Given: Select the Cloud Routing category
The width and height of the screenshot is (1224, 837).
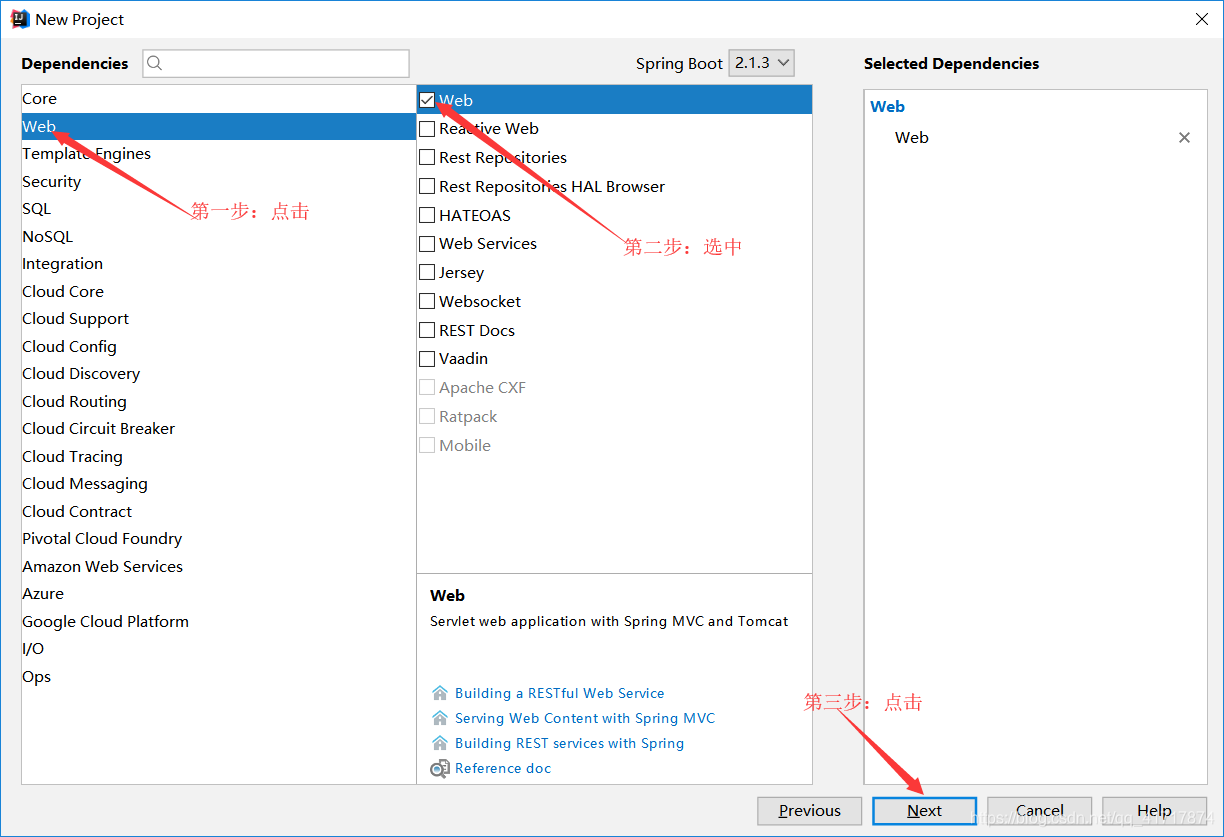Looking at the screenshot, I should pyautogui.click(x=218, y=402).
